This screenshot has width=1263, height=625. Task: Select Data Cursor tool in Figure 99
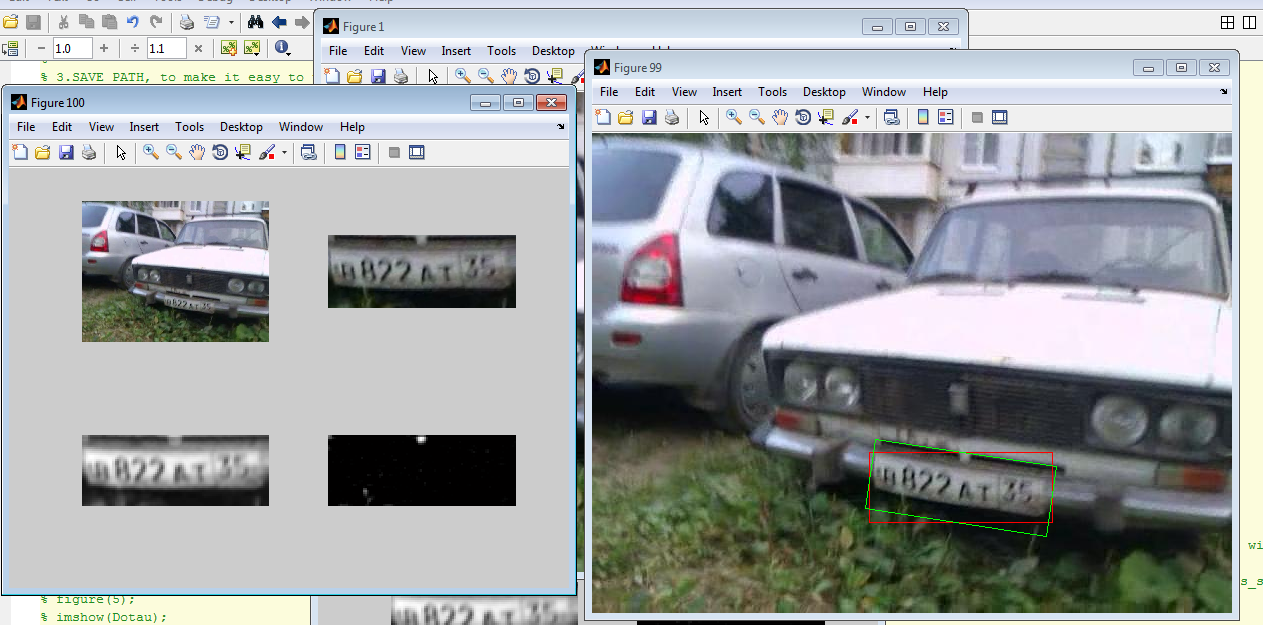point(826,117)
